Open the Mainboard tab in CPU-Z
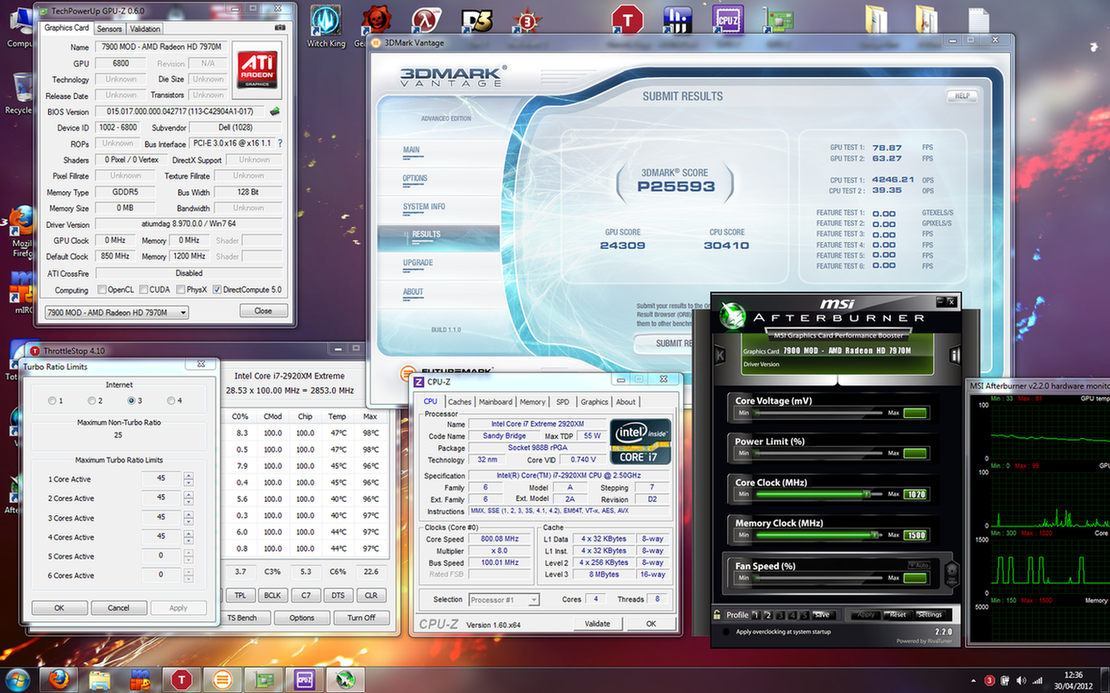Viewport: 1110px width, 693px height. pyautogui.click(x=496, y=401)
